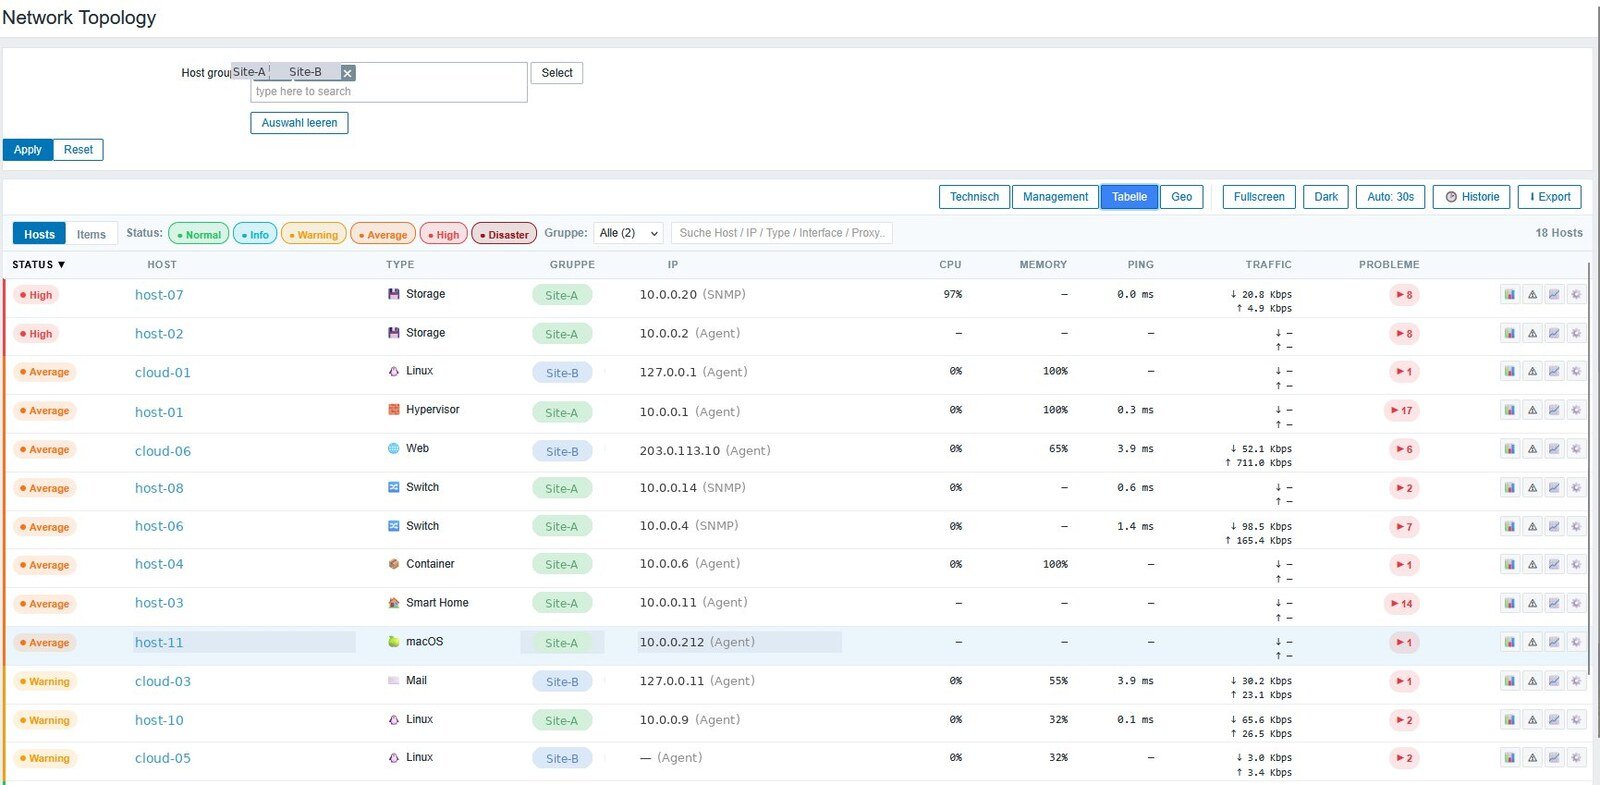This screenshot has height=785, width=1600.
Task: Remove Site-B tag with the x icon
Action: [x=347, y=73]
